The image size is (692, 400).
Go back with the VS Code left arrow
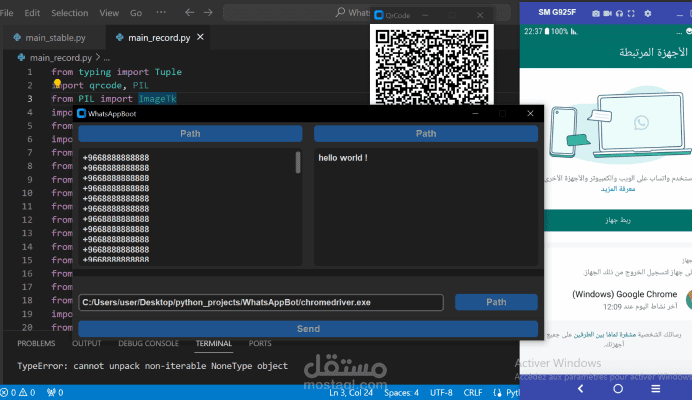189,12
